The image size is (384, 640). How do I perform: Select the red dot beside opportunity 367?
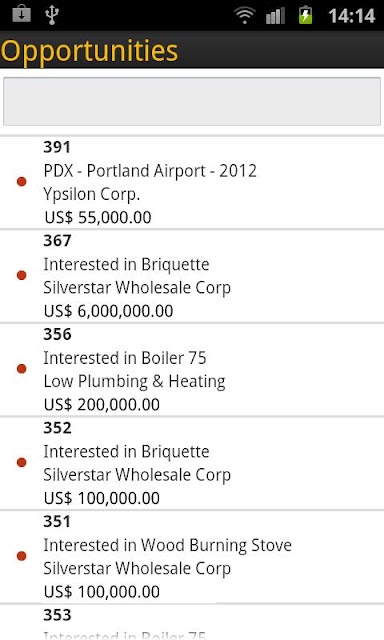pos(22,275)
